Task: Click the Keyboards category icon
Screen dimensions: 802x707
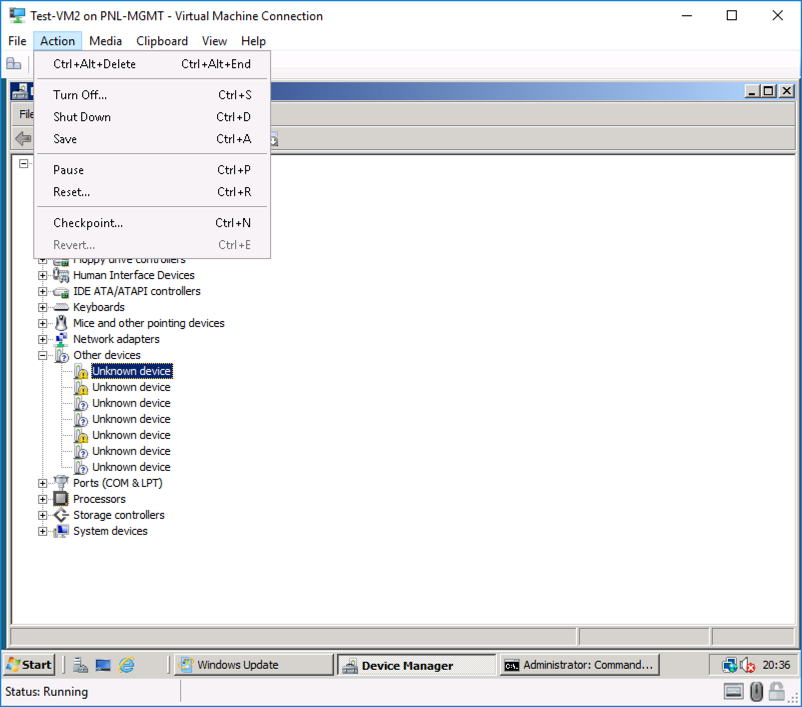Action: pos(61,307)
